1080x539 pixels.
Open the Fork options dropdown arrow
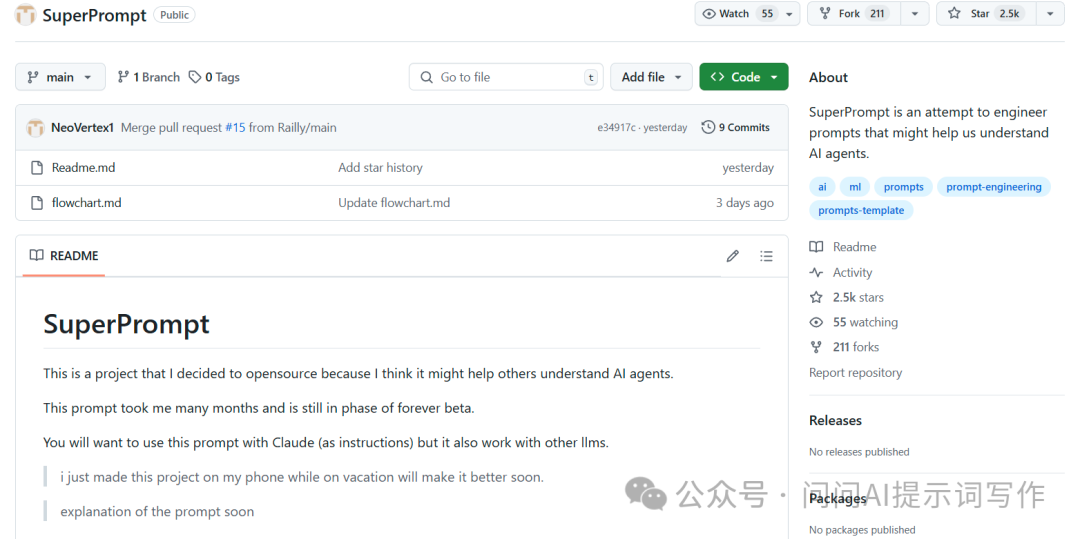(x=915, y=14)
